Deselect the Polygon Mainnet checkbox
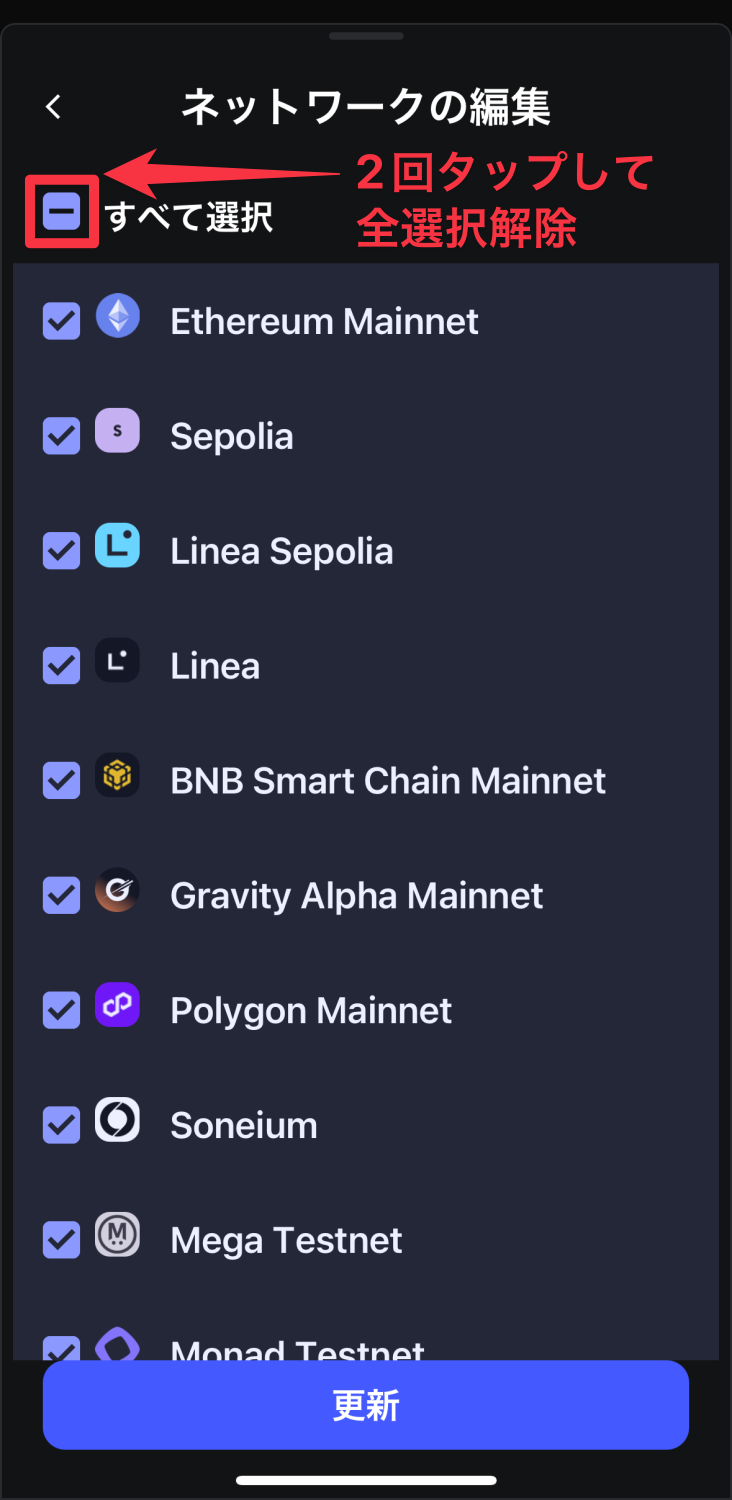 61,1012
